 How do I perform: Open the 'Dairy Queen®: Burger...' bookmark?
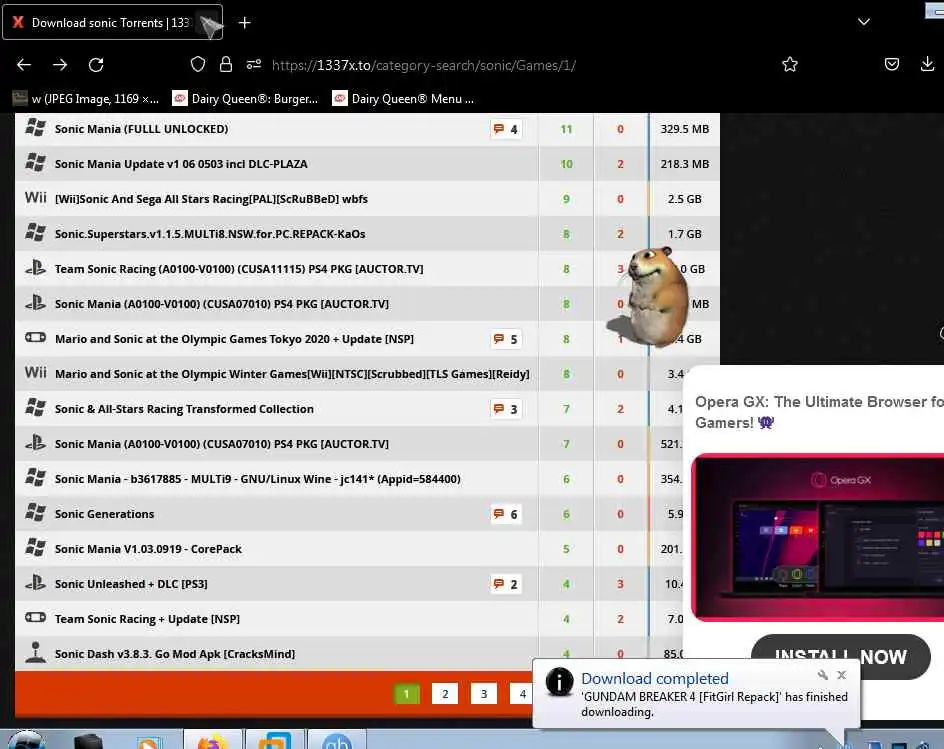coord(245,99)
